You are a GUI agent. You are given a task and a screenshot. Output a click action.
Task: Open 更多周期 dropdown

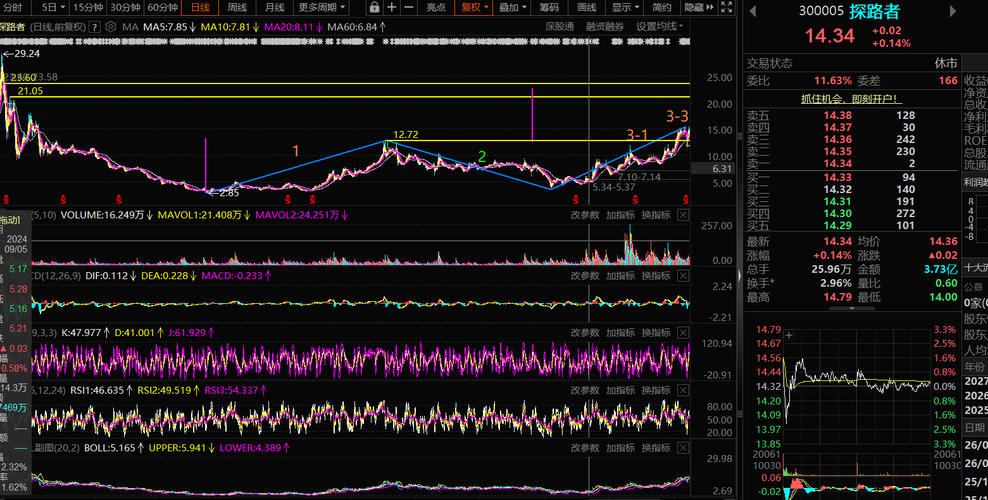(x=322, y=8)
